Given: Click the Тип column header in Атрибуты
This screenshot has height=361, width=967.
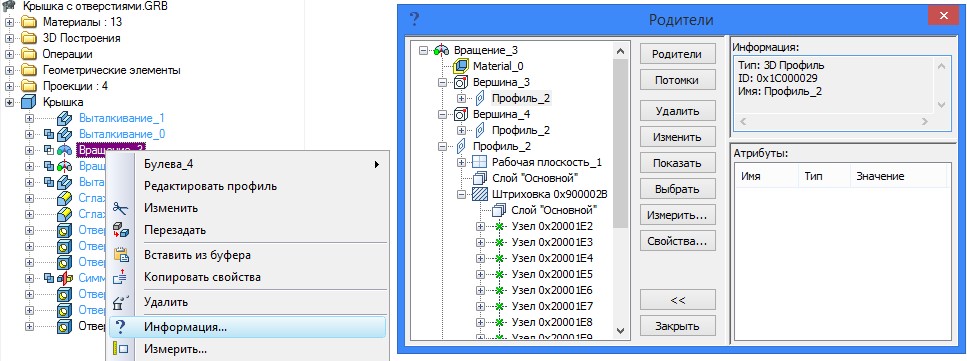Looking at the screenshot, I should [x=824, y=176].
